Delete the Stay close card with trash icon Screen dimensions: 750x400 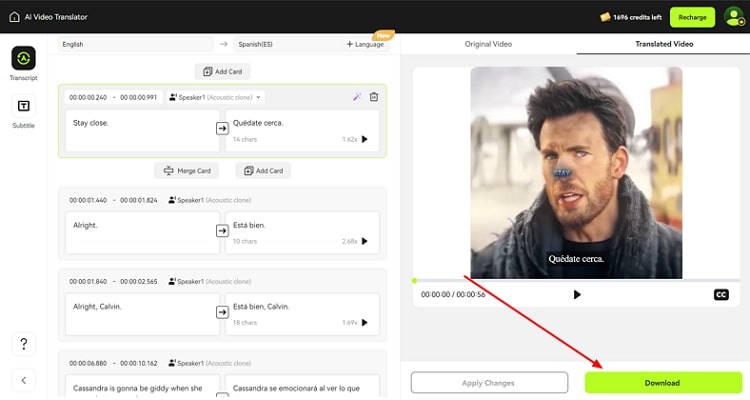pos(374,97)
